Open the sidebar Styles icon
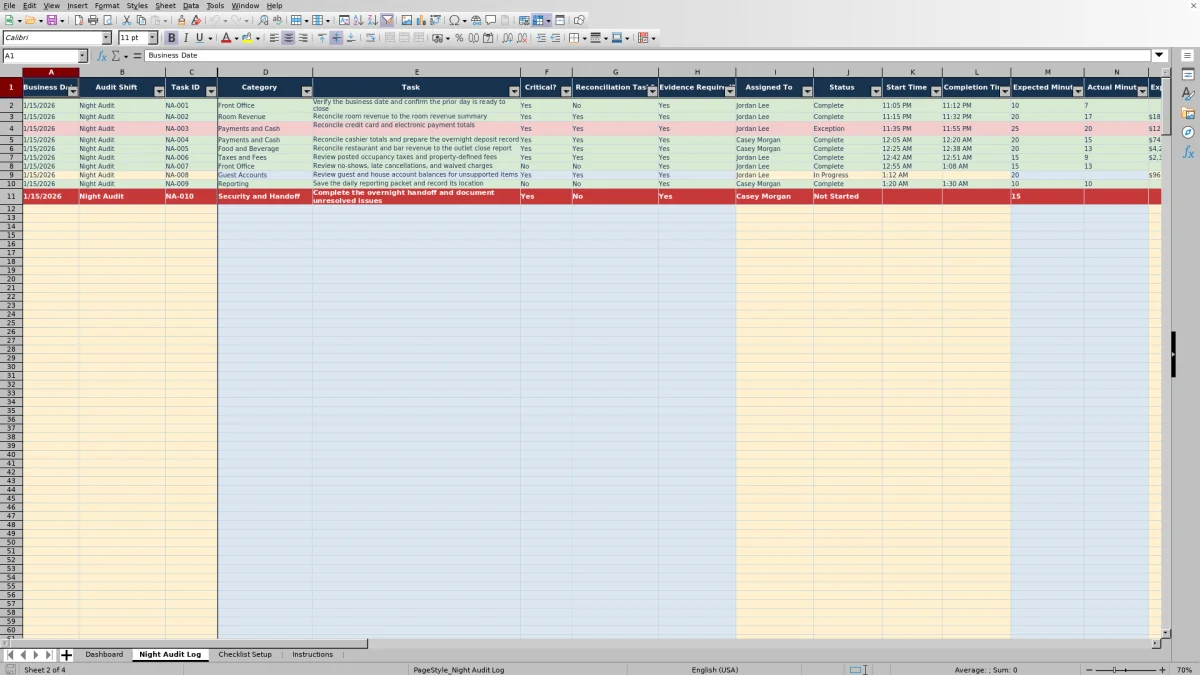The image size is (1200, 675). (x=1188, y=94)
